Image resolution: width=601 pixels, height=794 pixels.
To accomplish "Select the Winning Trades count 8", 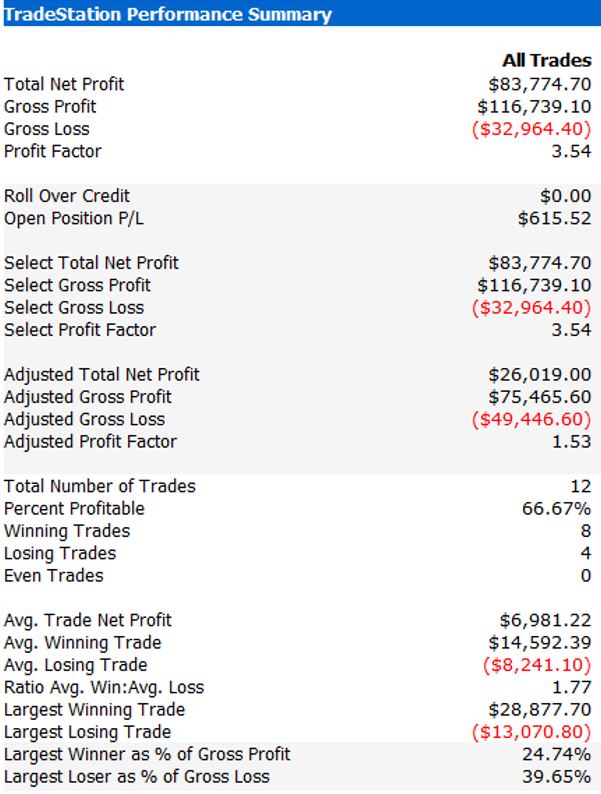I will 586,531.
